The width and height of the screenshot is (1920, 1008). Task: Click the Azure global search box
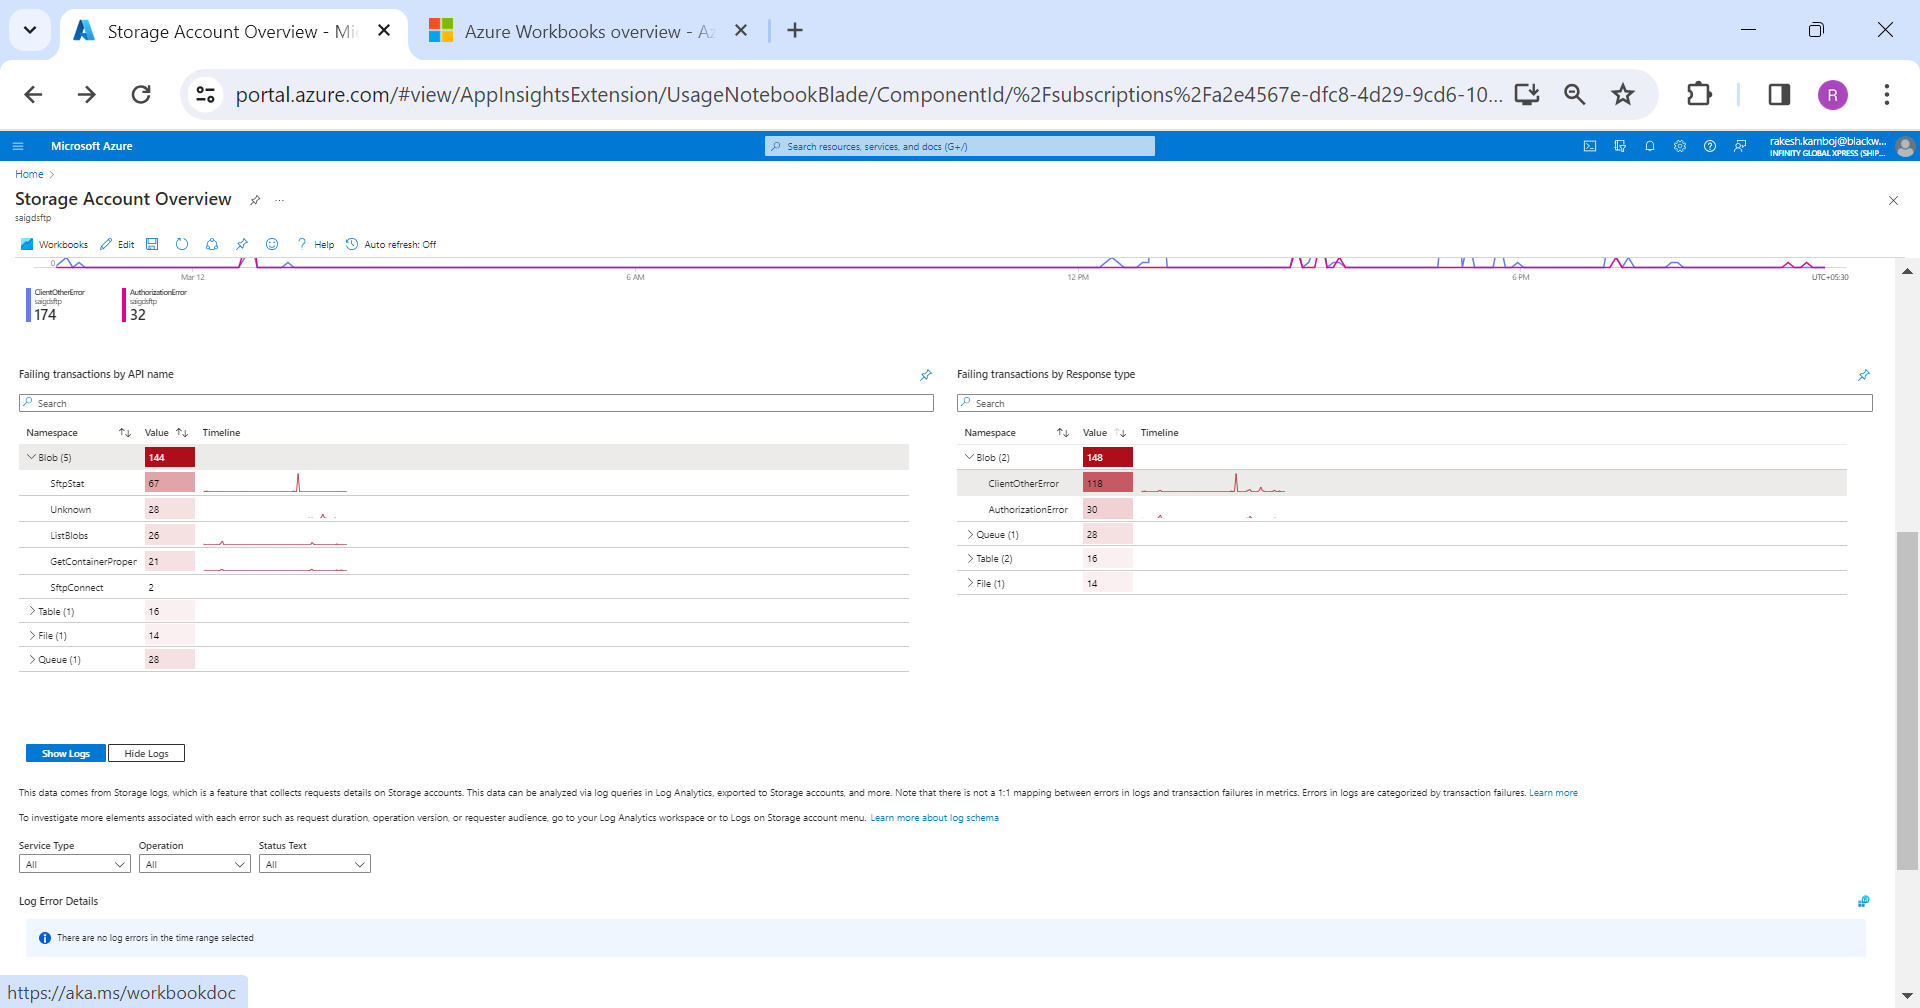point(960,146)
